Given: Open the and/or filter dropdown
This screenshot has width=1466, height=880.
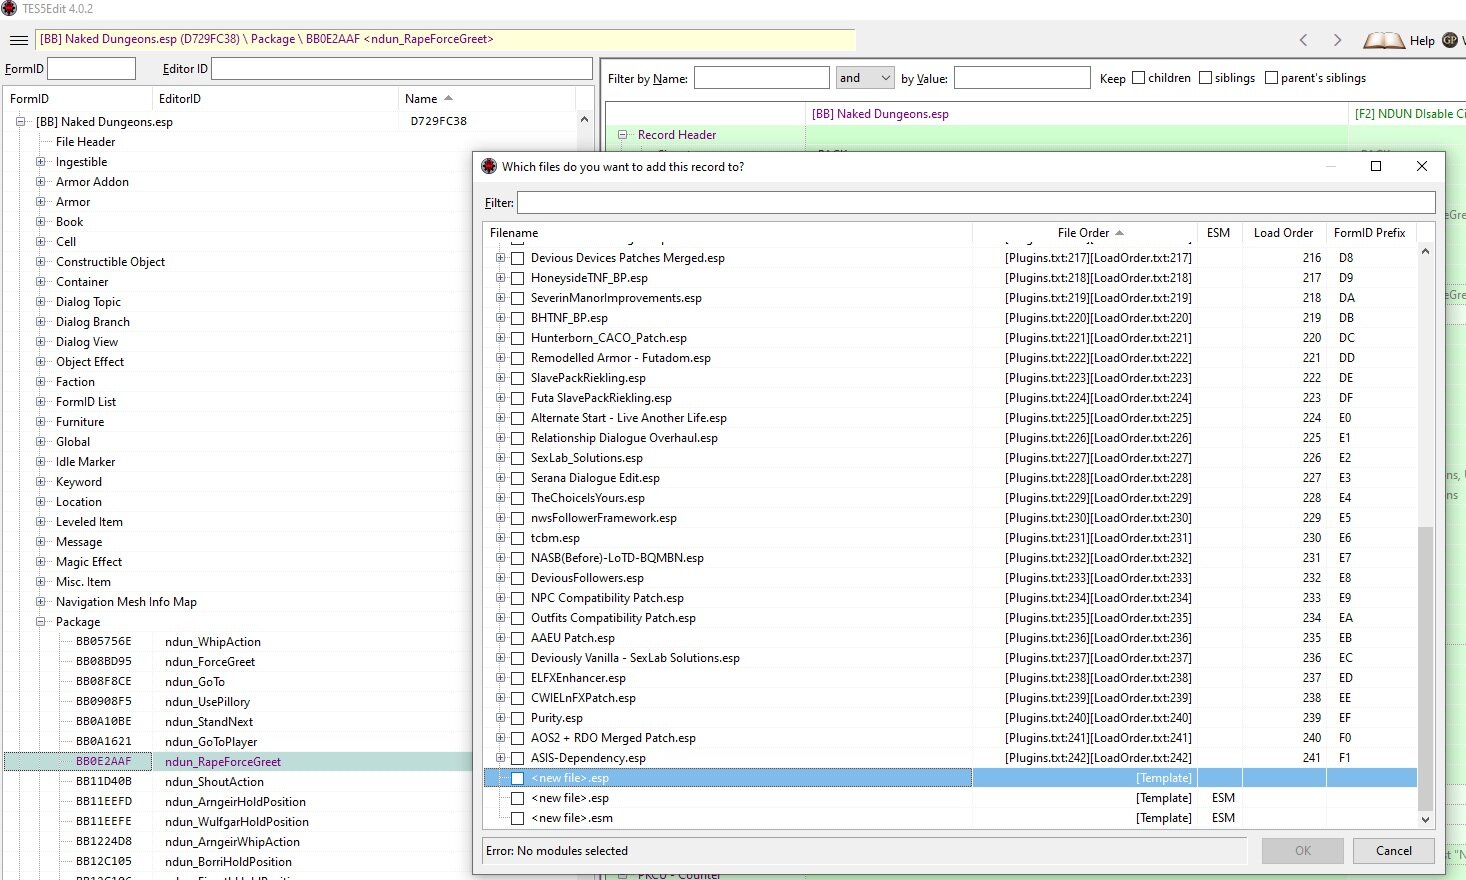Looking at the screenshot, I should click(864, 78).
